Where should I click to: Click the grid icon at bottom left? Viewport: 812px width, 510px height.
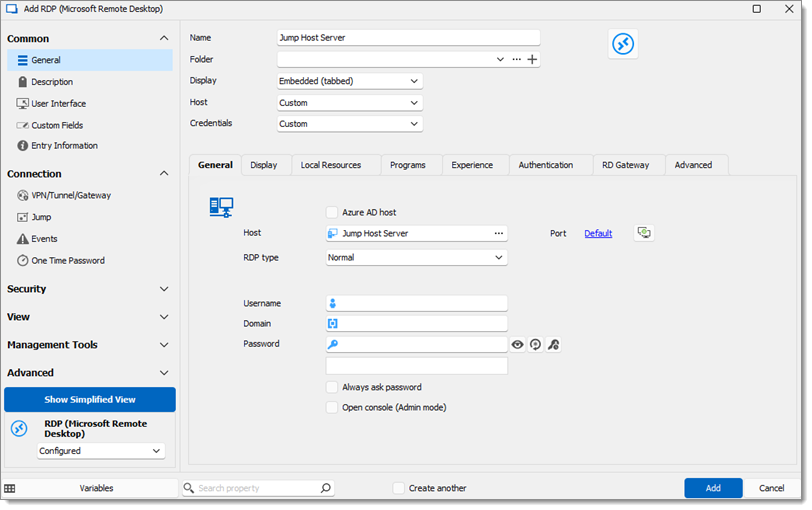pyautogui.click(x=10, y=488)
